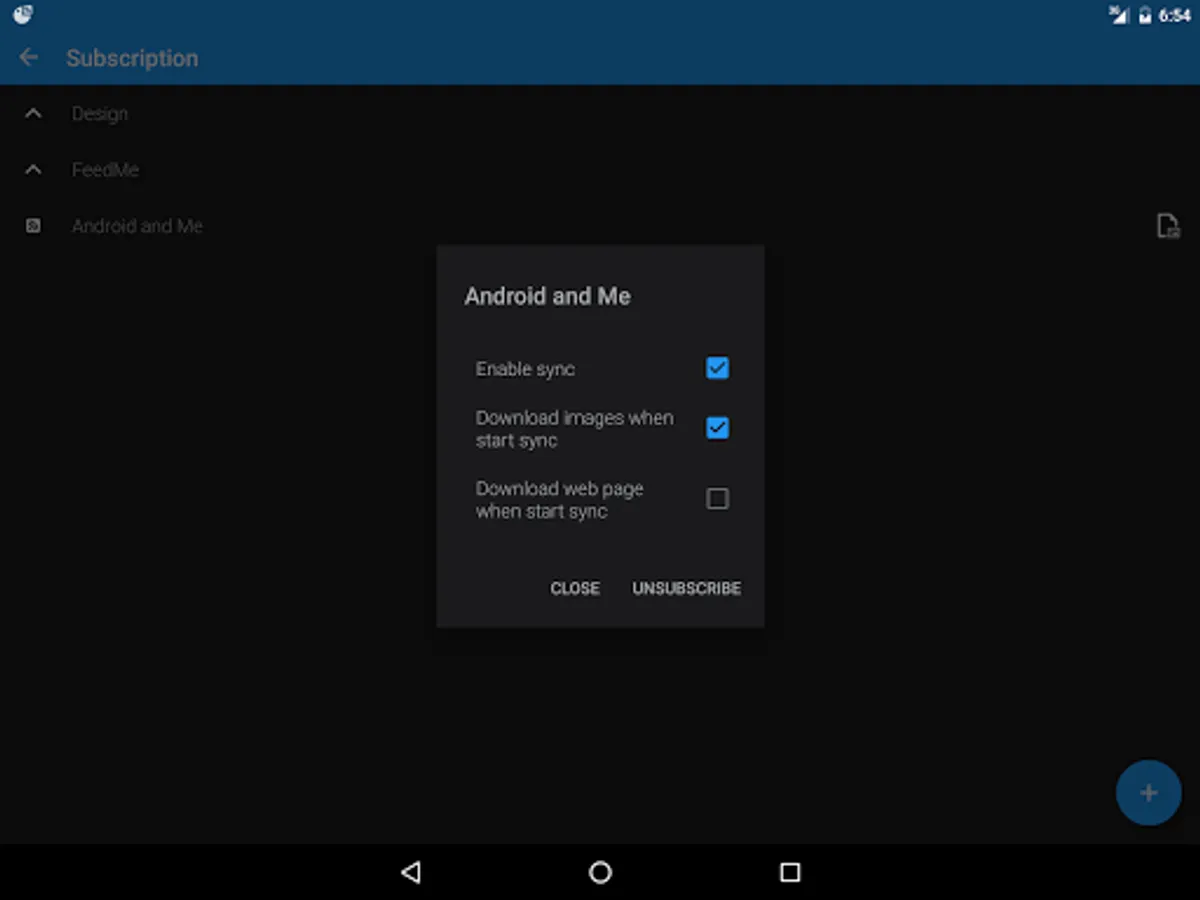Click the CLOSE dialog button
This screenshot has width=1200, height=900.
pyautogui.click(x=575, y=588)
